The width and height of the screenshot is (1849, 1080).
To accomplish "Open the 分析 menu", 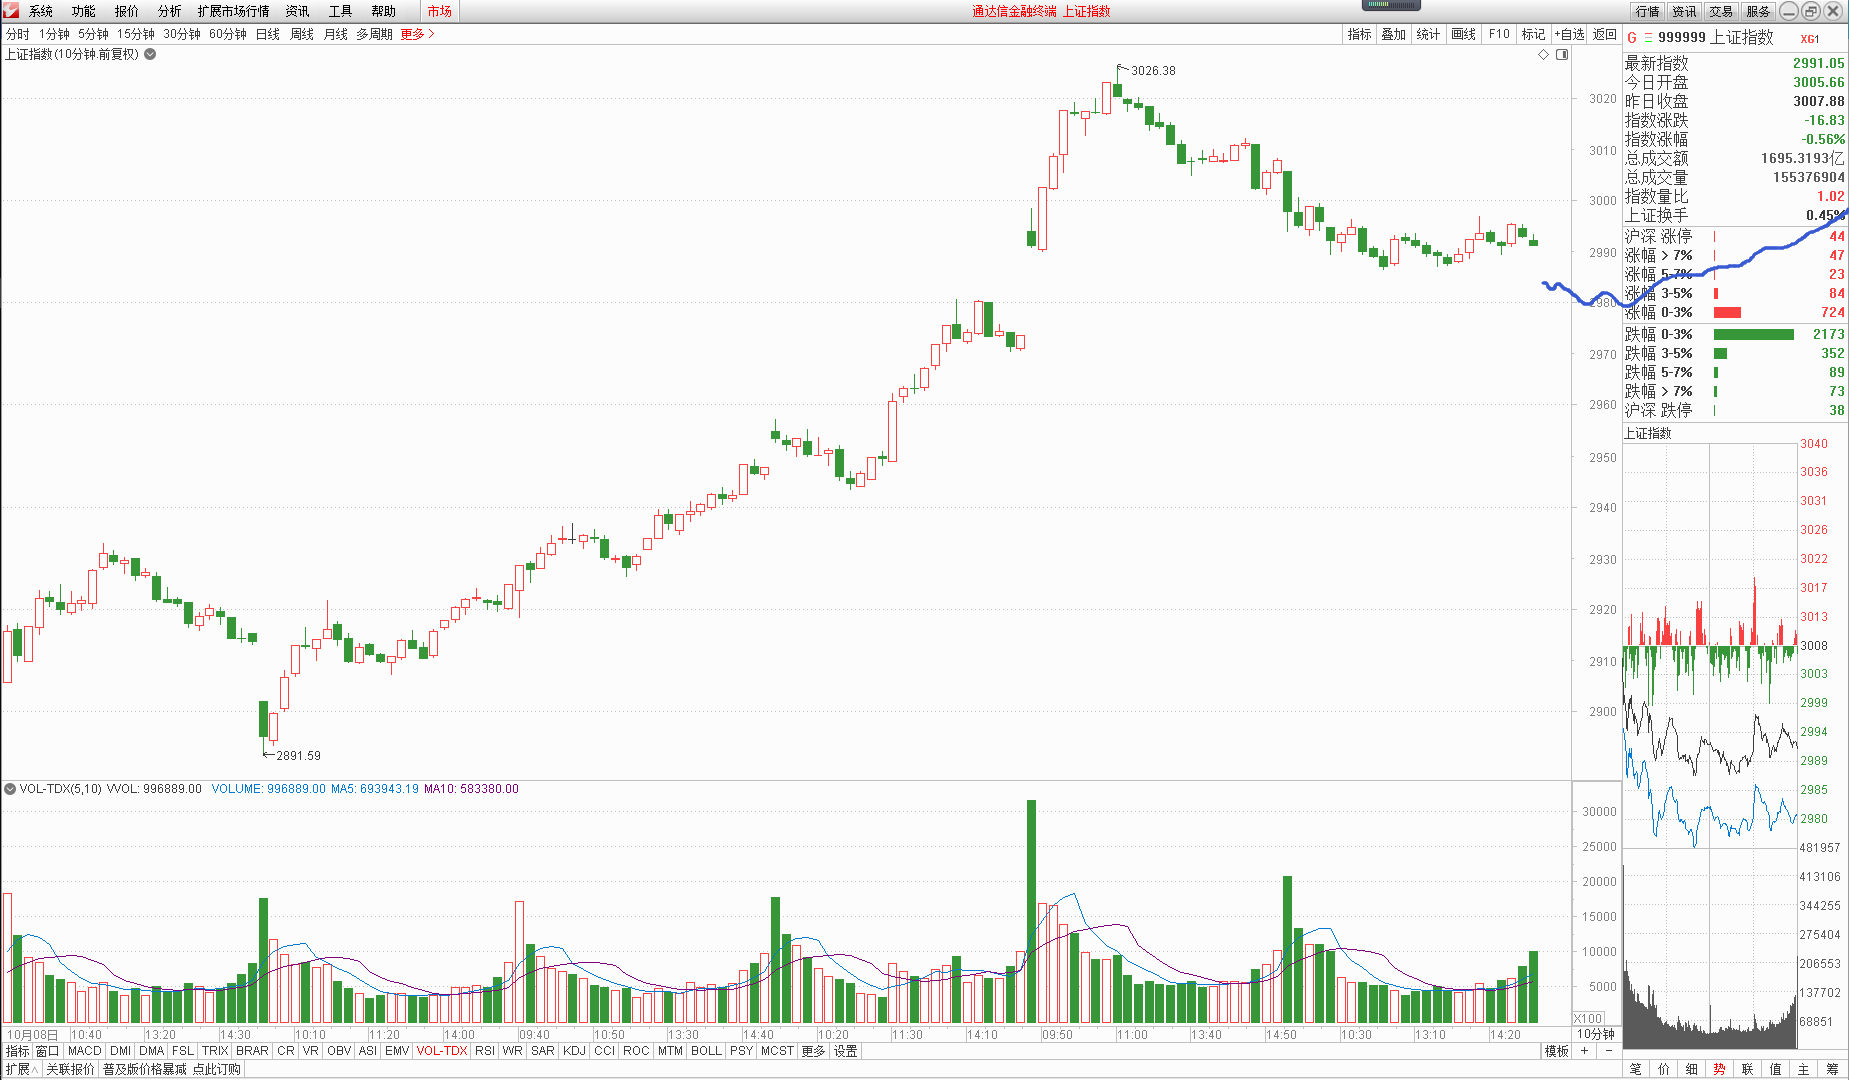I will [x=169, y=11].
